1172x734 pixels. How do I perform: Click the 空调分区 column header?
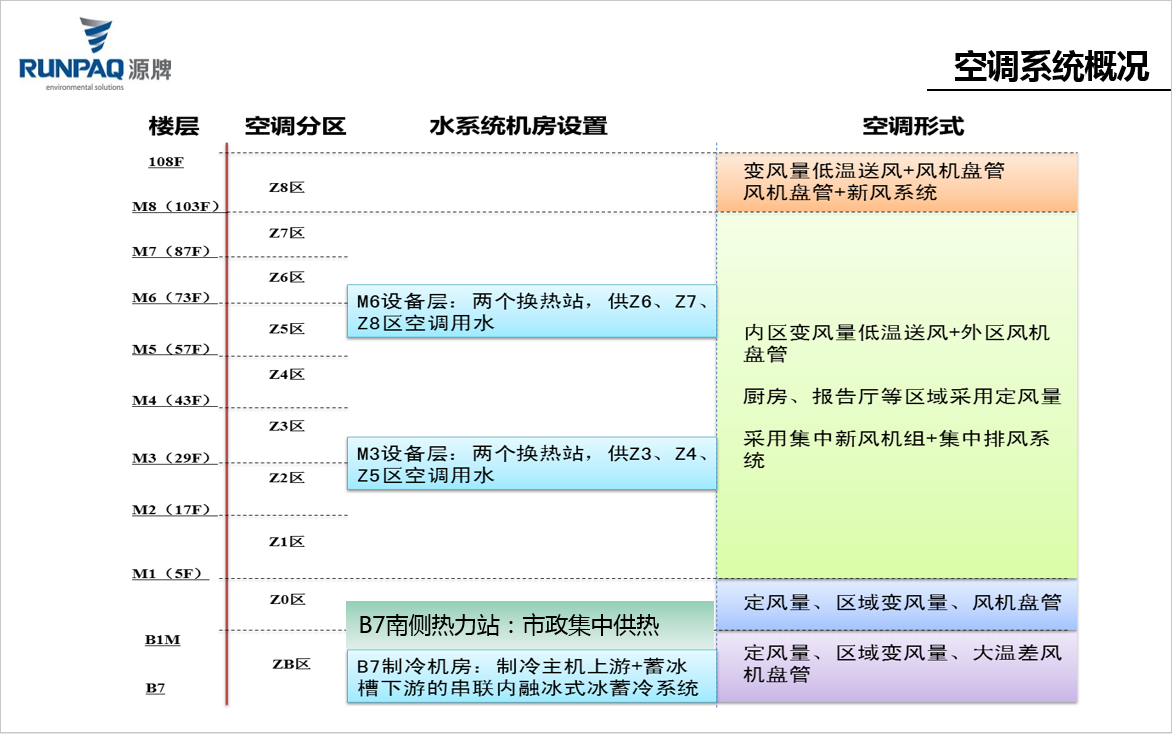pyautogui.click(x=295, y=126)
